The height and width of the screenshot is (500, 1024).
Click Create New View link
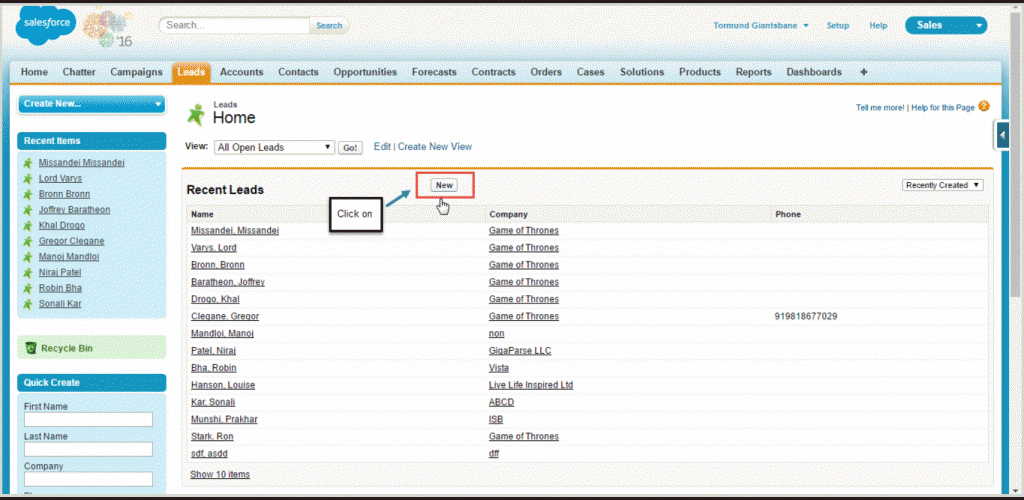[x=435, y=147]
